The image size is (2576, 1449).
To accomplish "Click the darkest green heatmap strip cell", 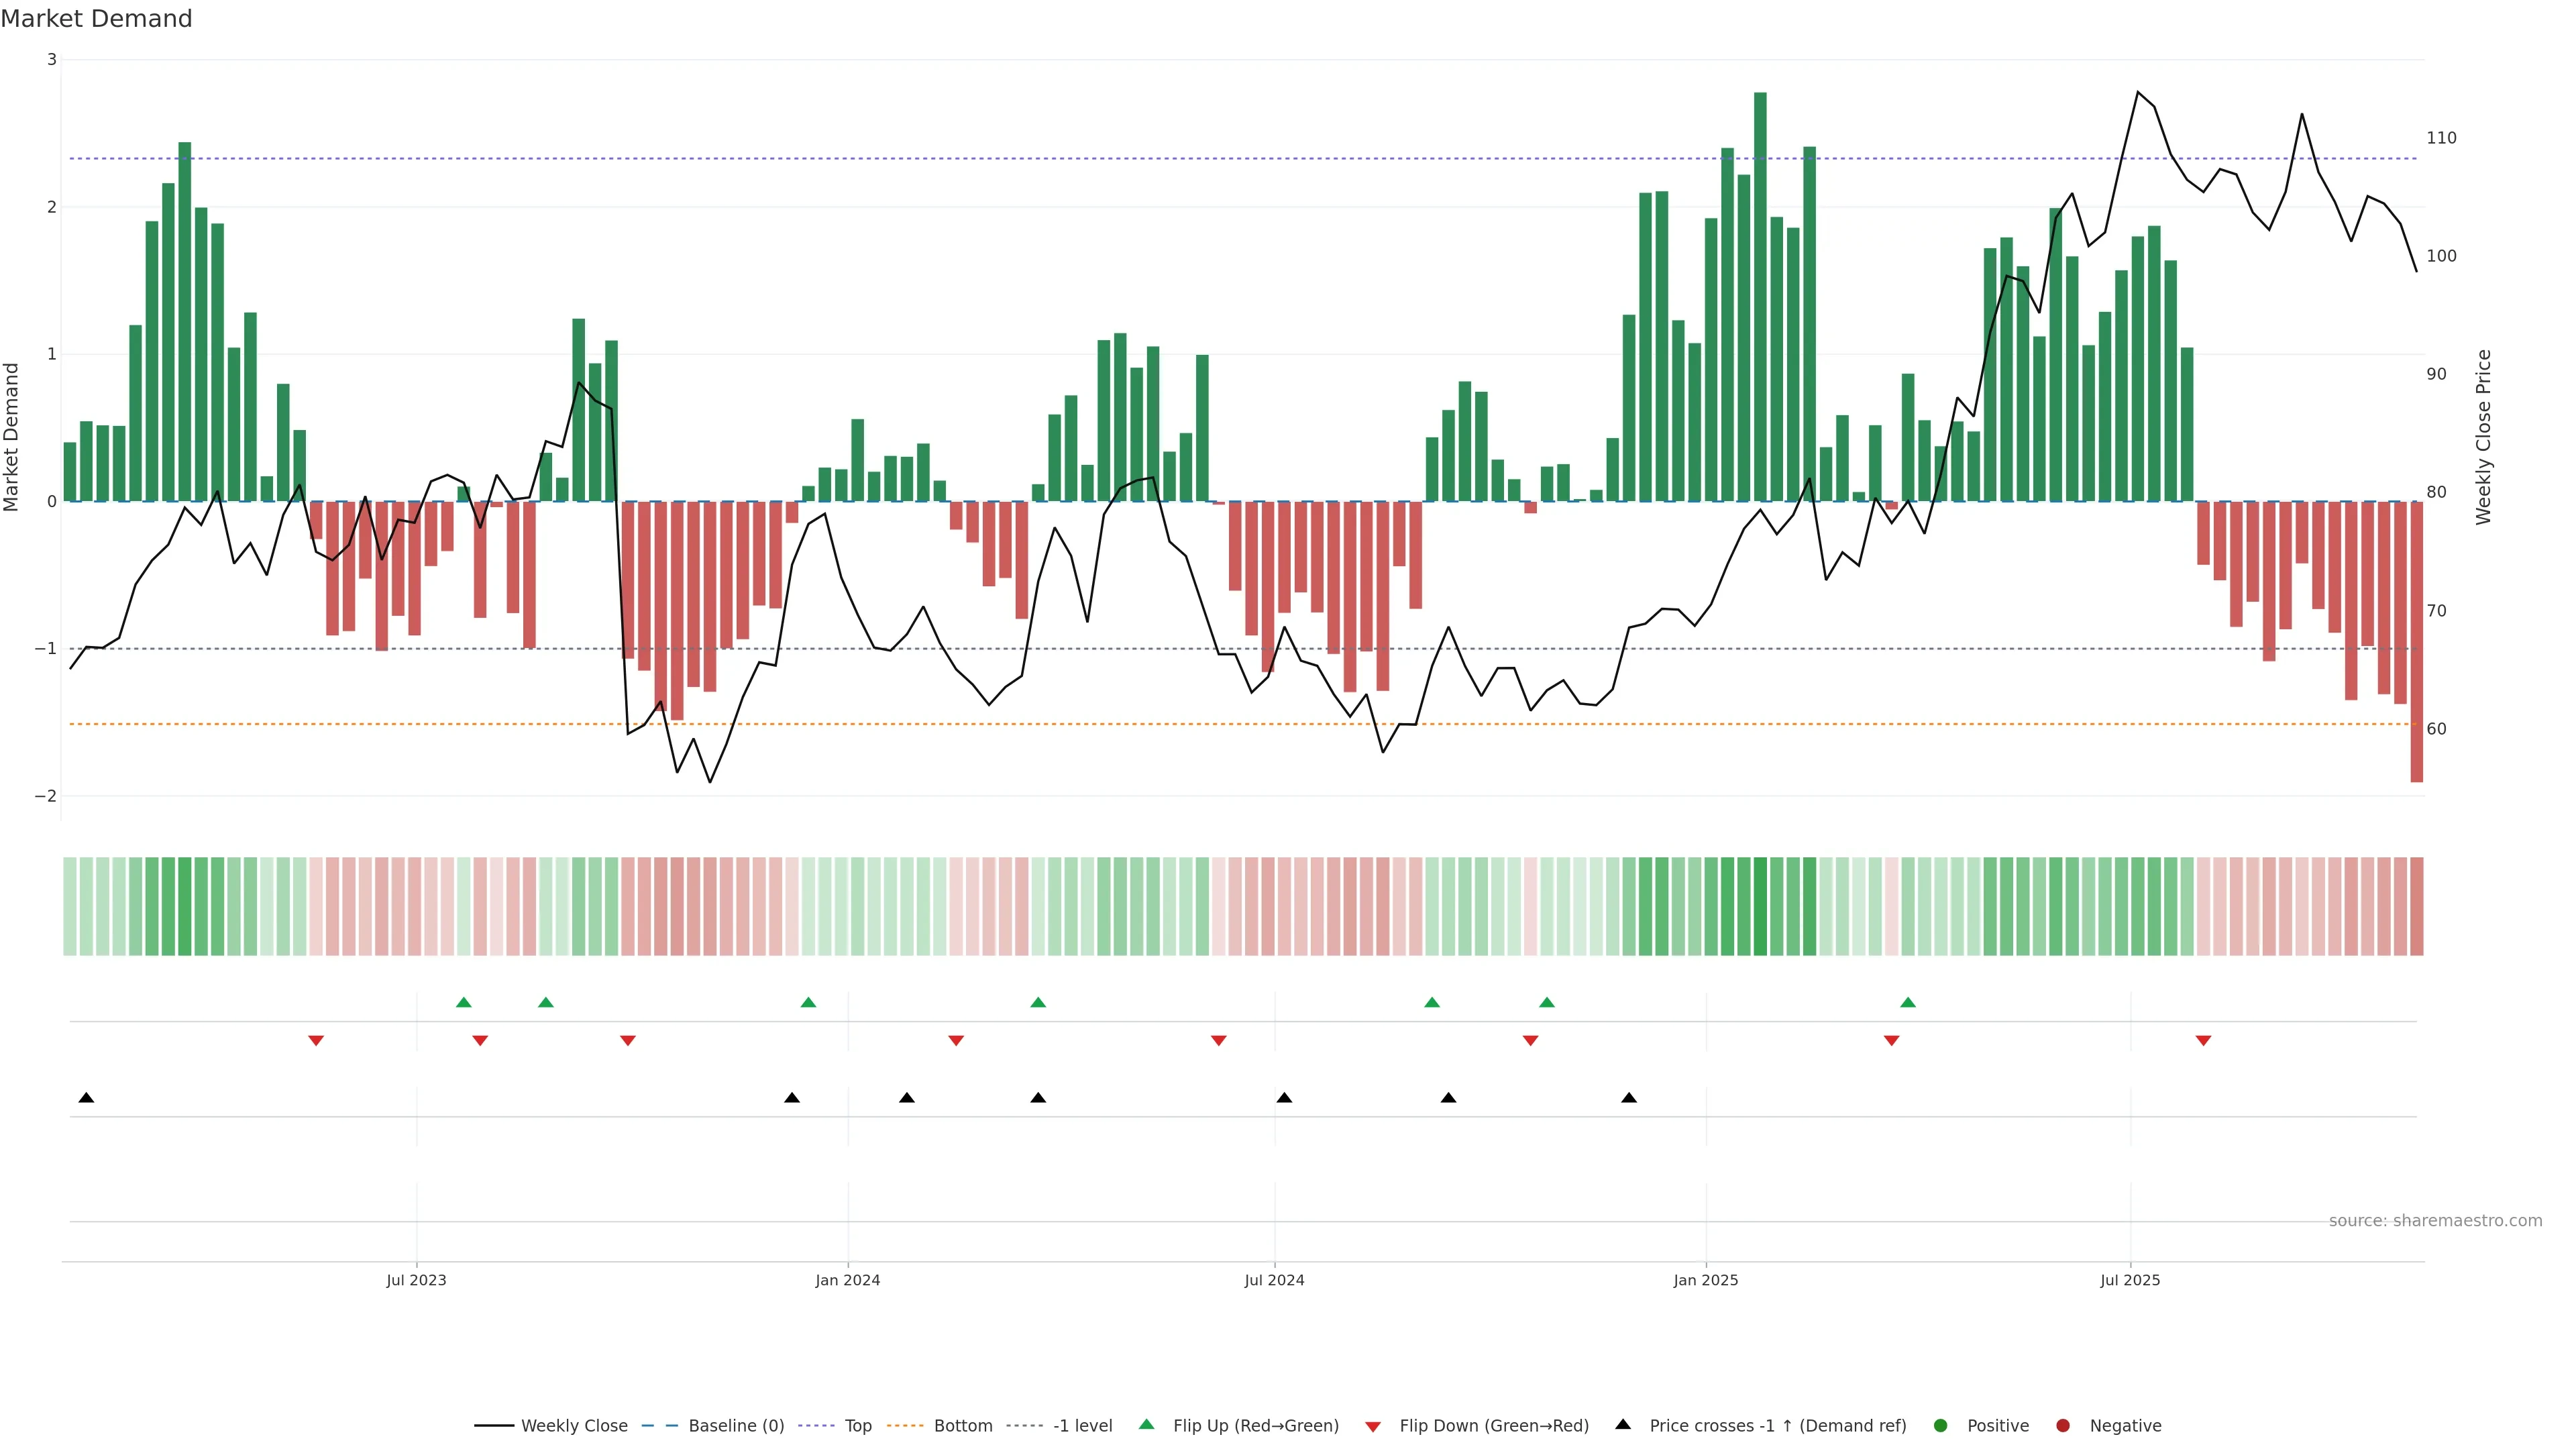I will [1760, 906].
